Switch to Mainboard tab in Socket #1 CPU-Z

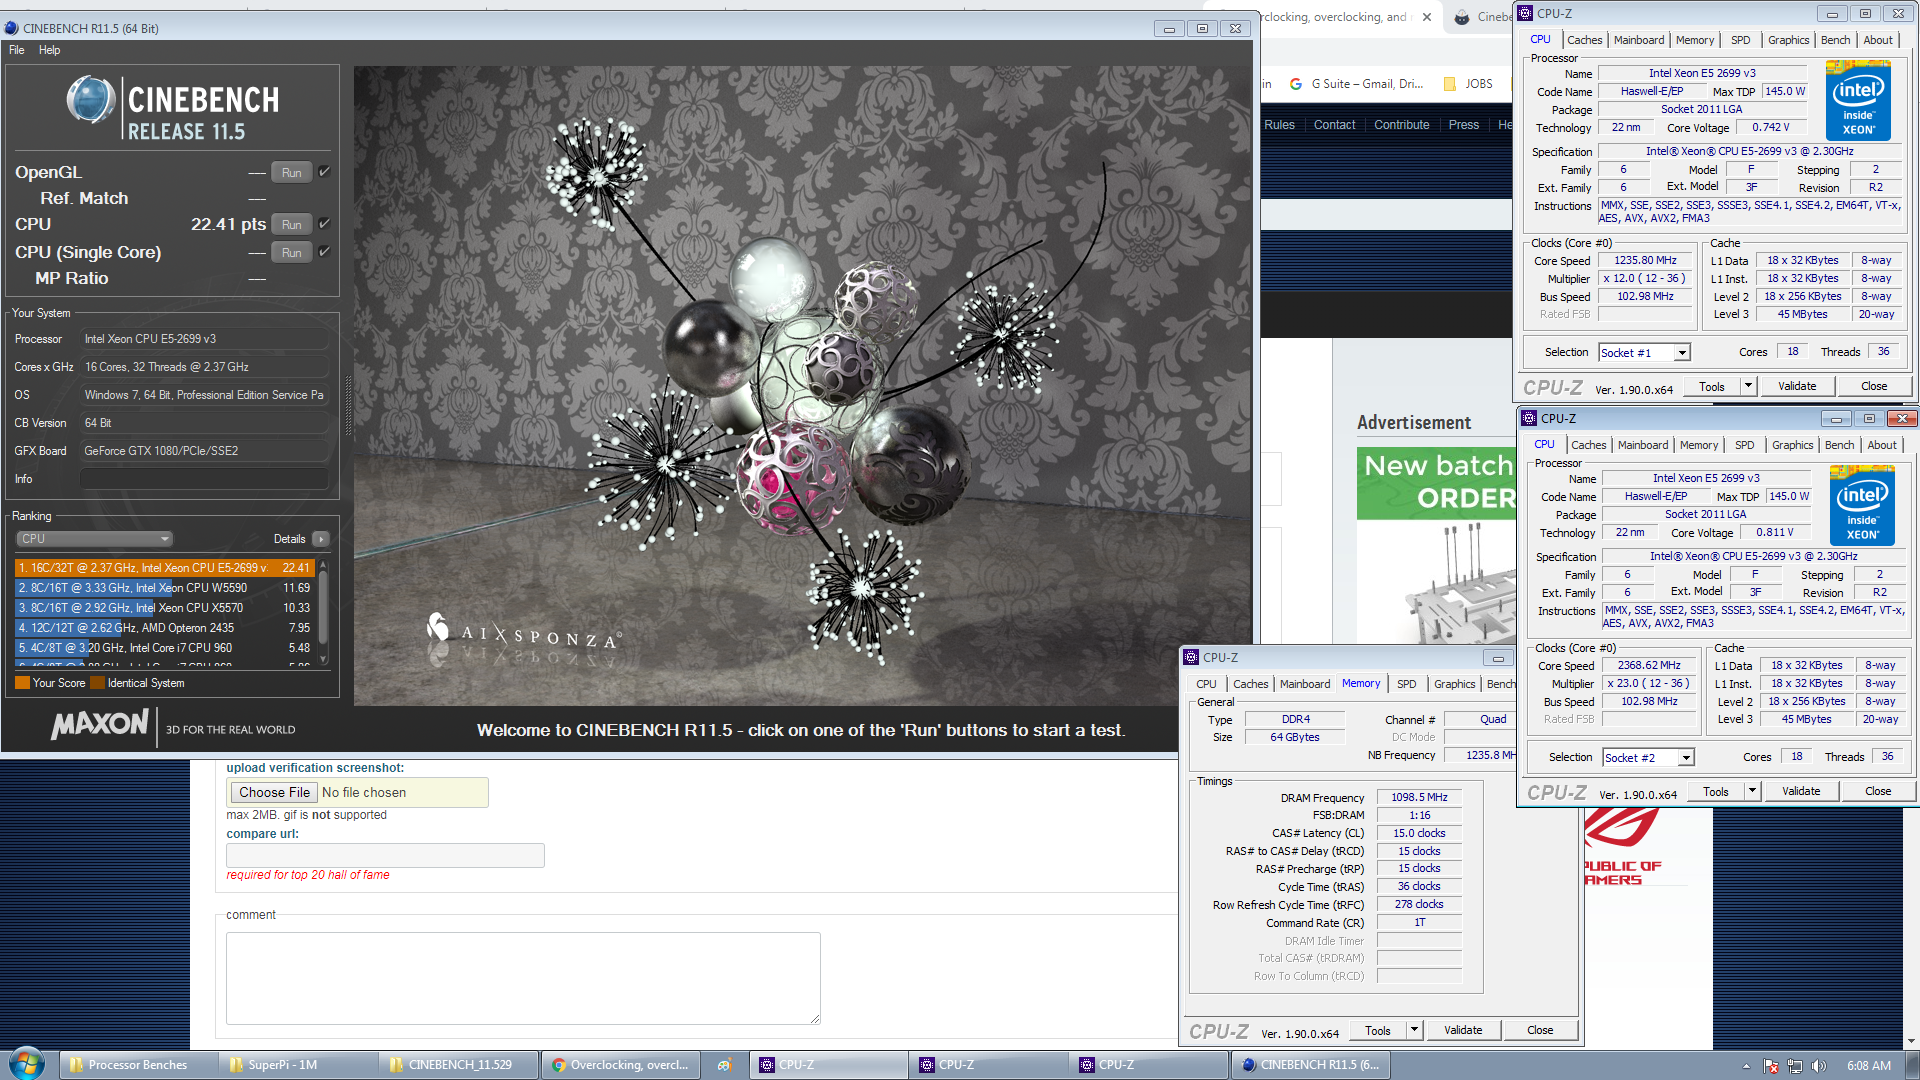click(1639, 40)
